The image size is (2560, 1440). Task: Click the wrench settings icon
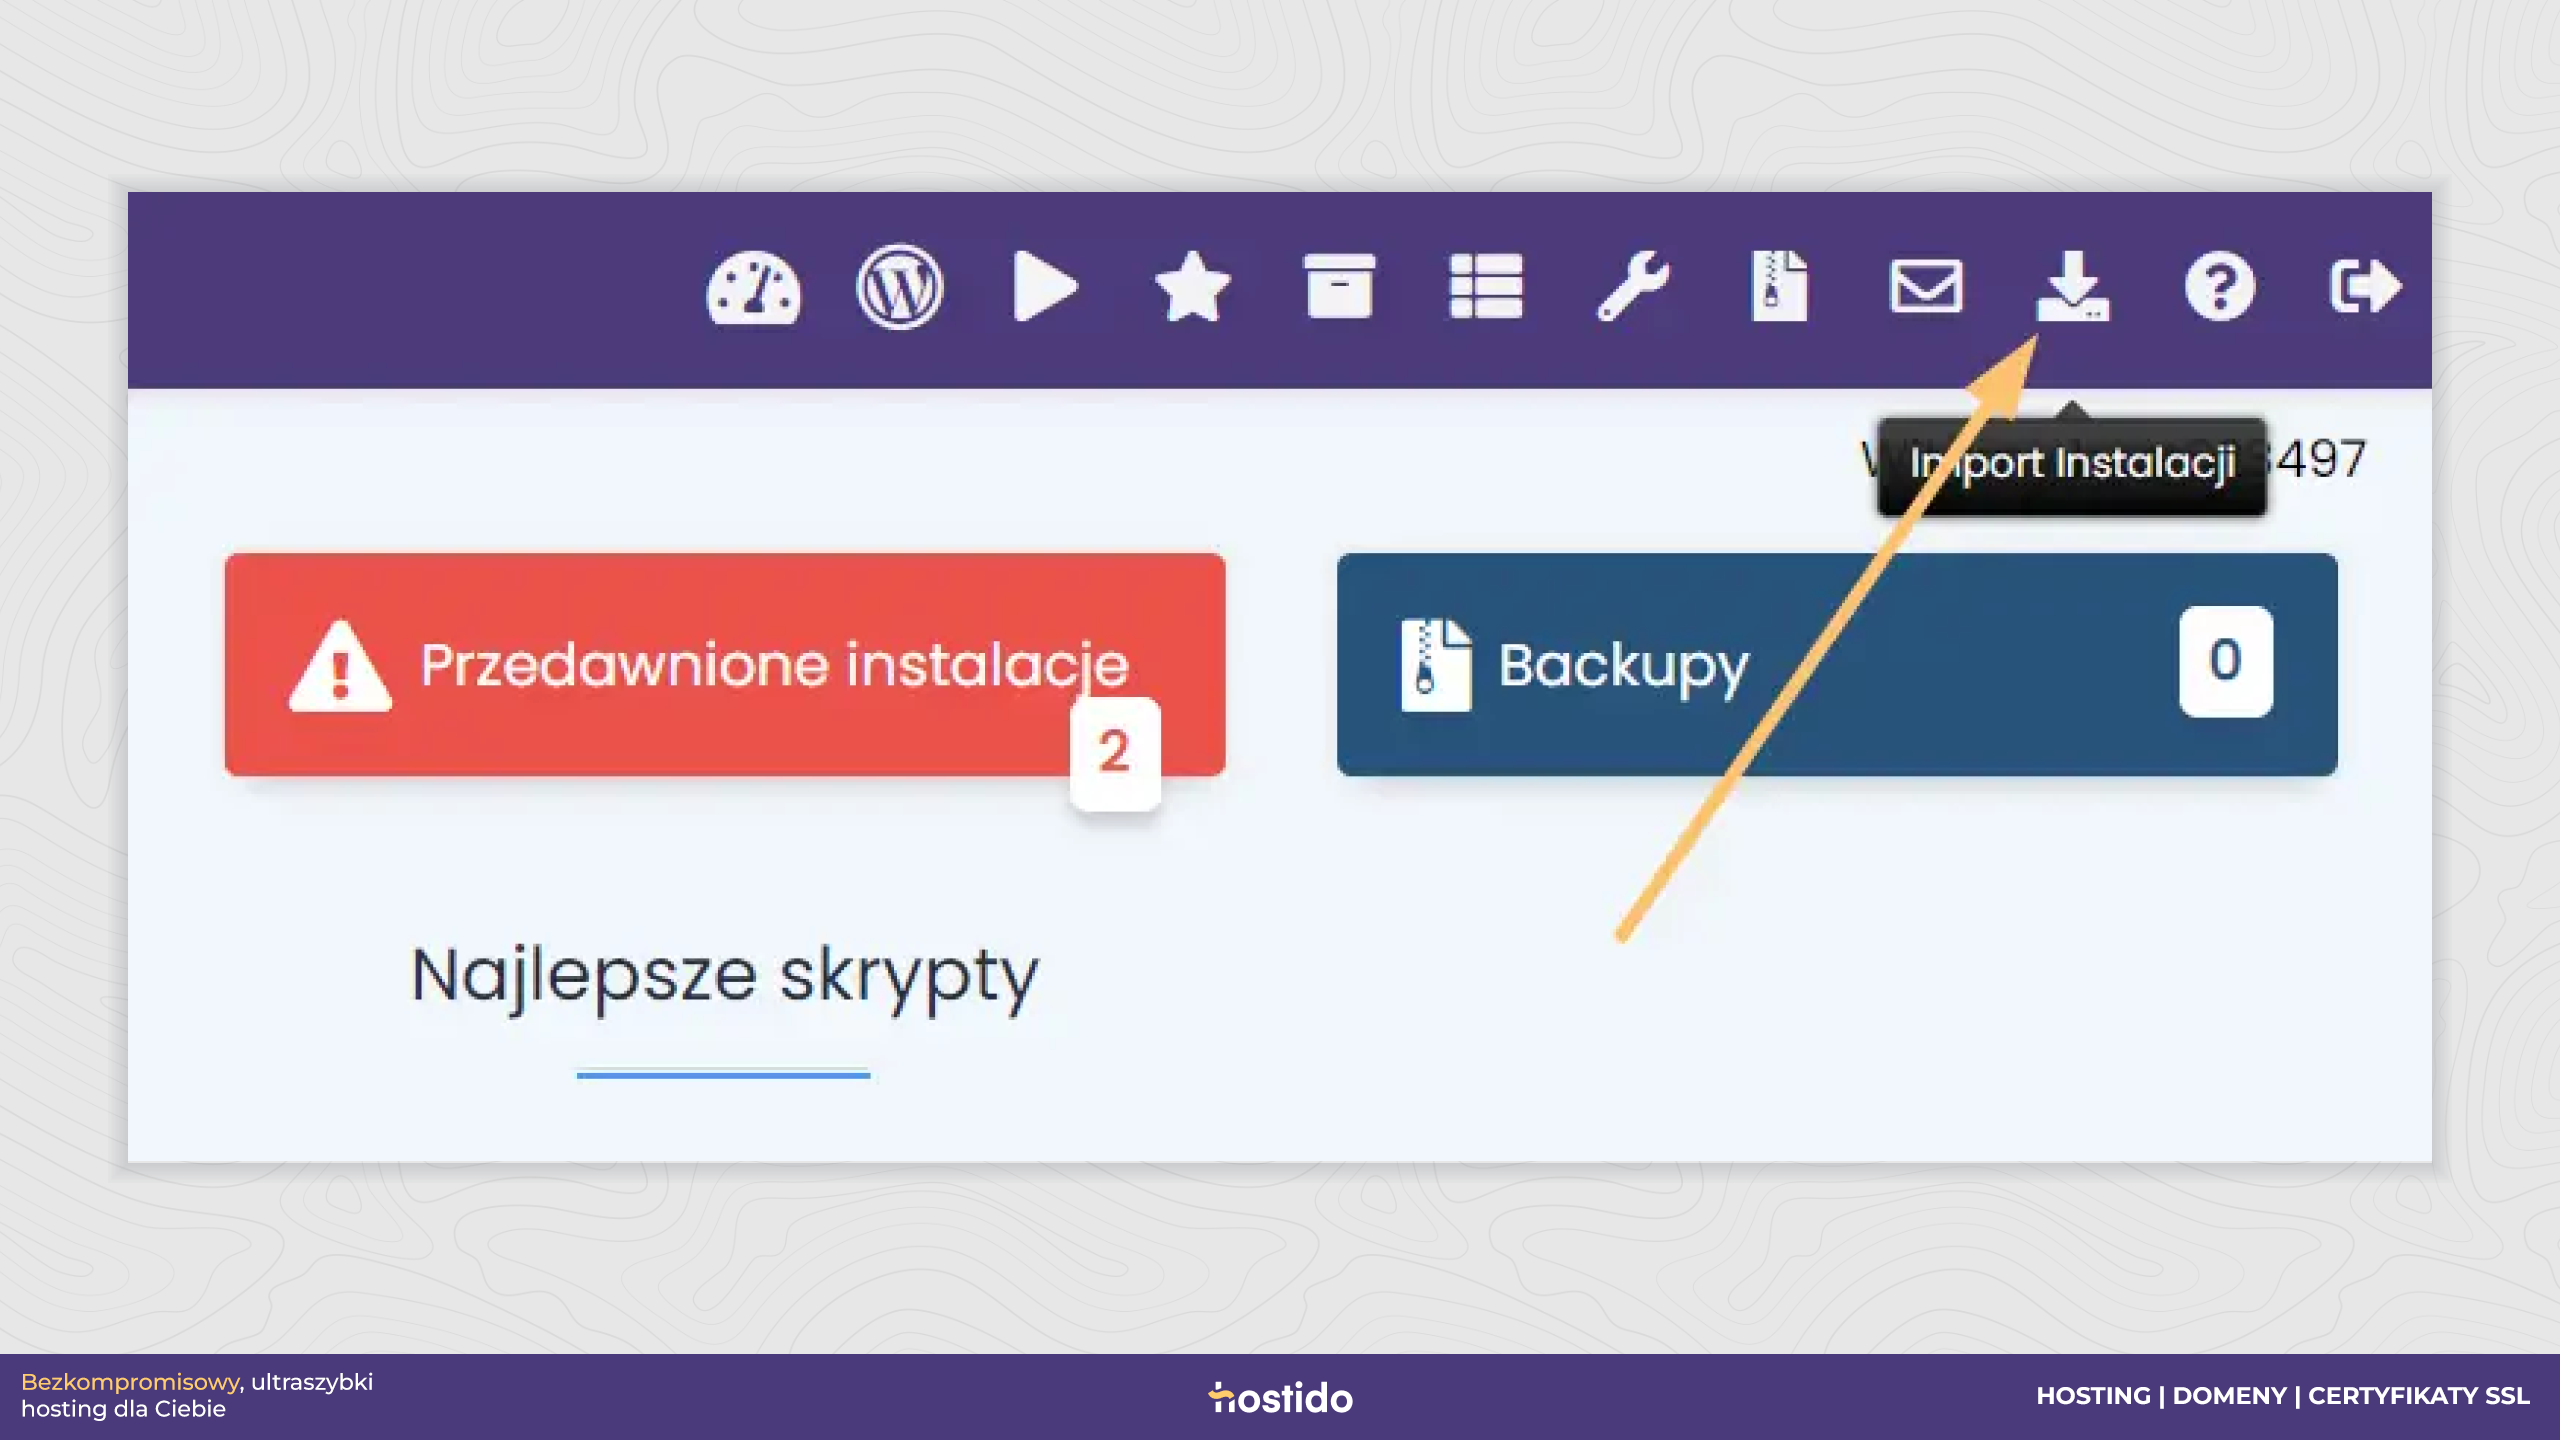coord(1632,286)
